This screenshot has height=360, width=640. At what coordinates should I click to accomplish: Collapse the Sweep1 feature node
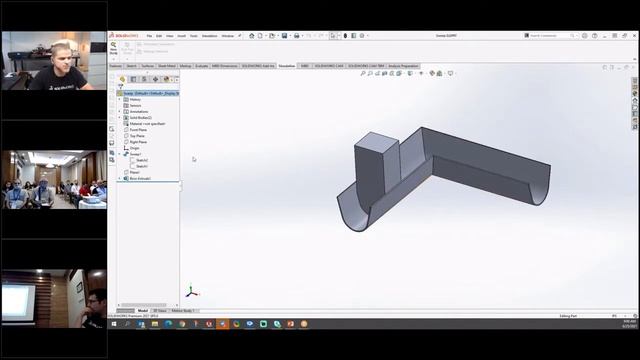tap(120, 154)
